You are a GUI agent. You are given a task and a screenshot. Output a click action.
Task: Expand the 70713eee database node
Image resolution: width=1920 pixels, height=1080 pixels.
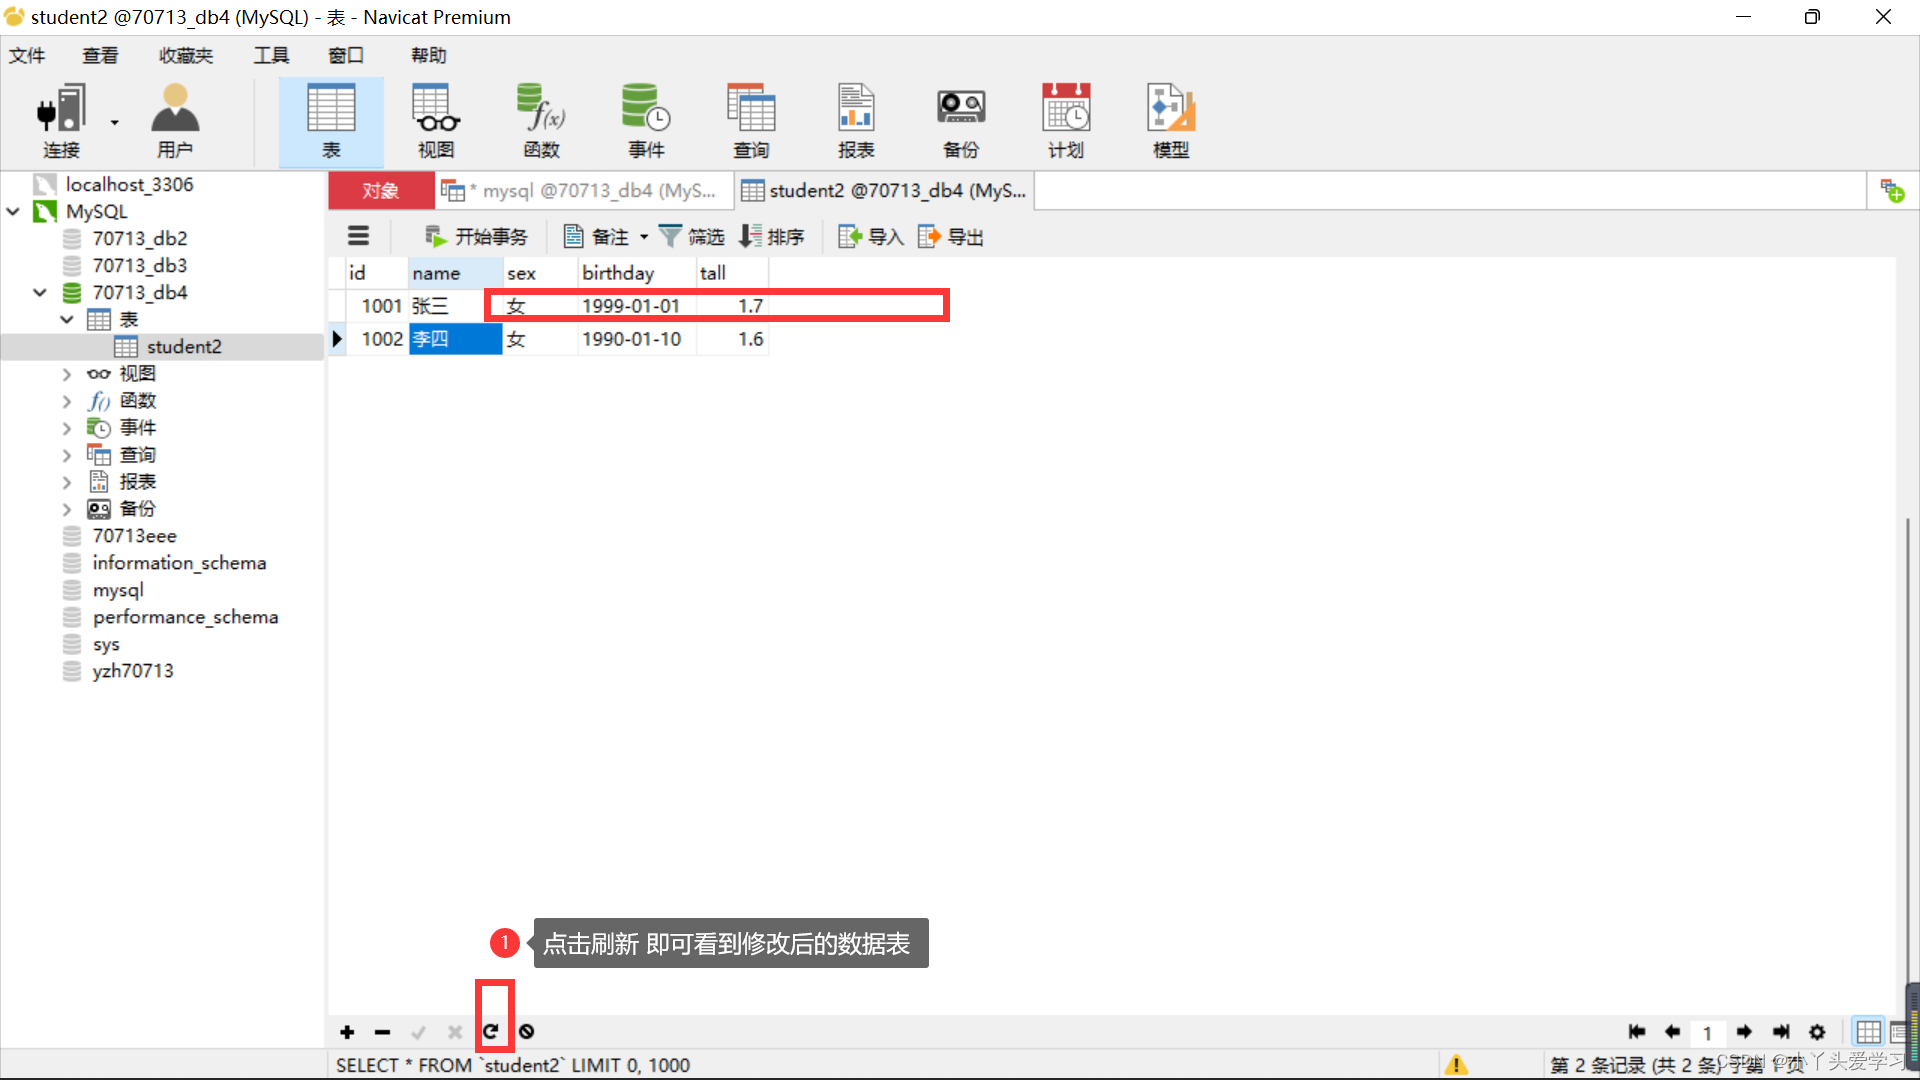pyautogui.click(x=132, y=535)
